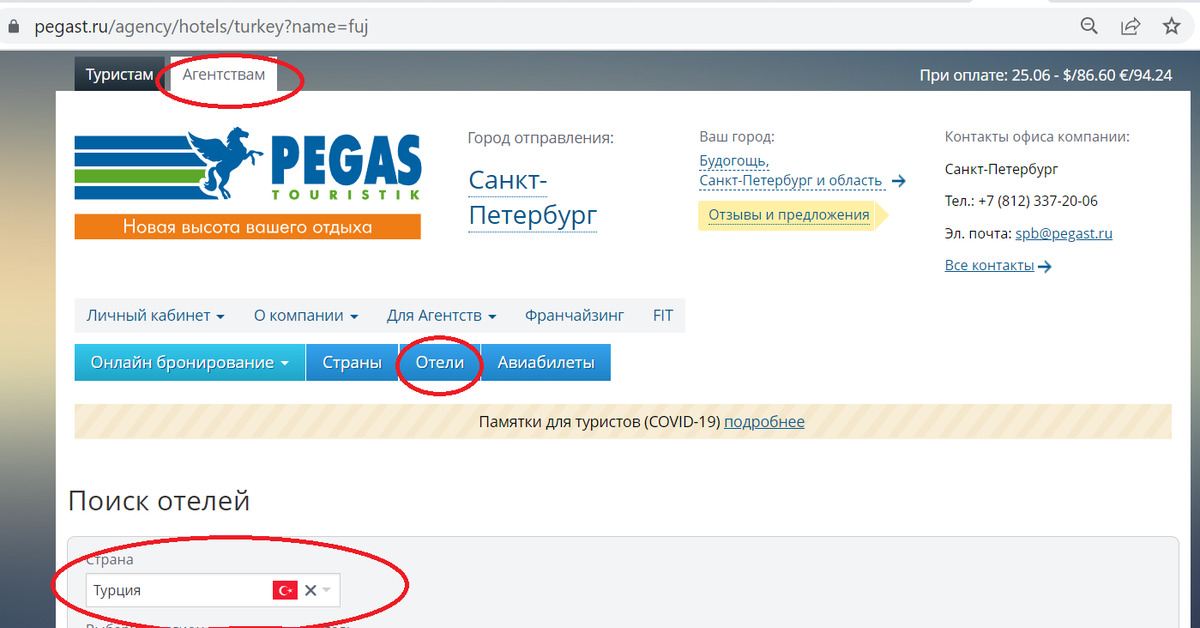
Task: Clear the Турция country selection with the X
Action: pos(310,590)
